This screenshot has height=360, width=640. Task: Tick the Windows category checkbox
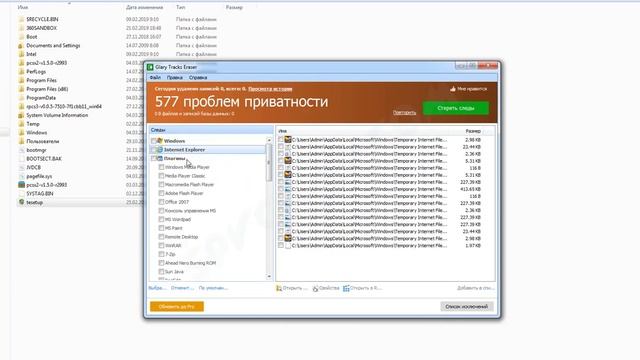(154, 141)
